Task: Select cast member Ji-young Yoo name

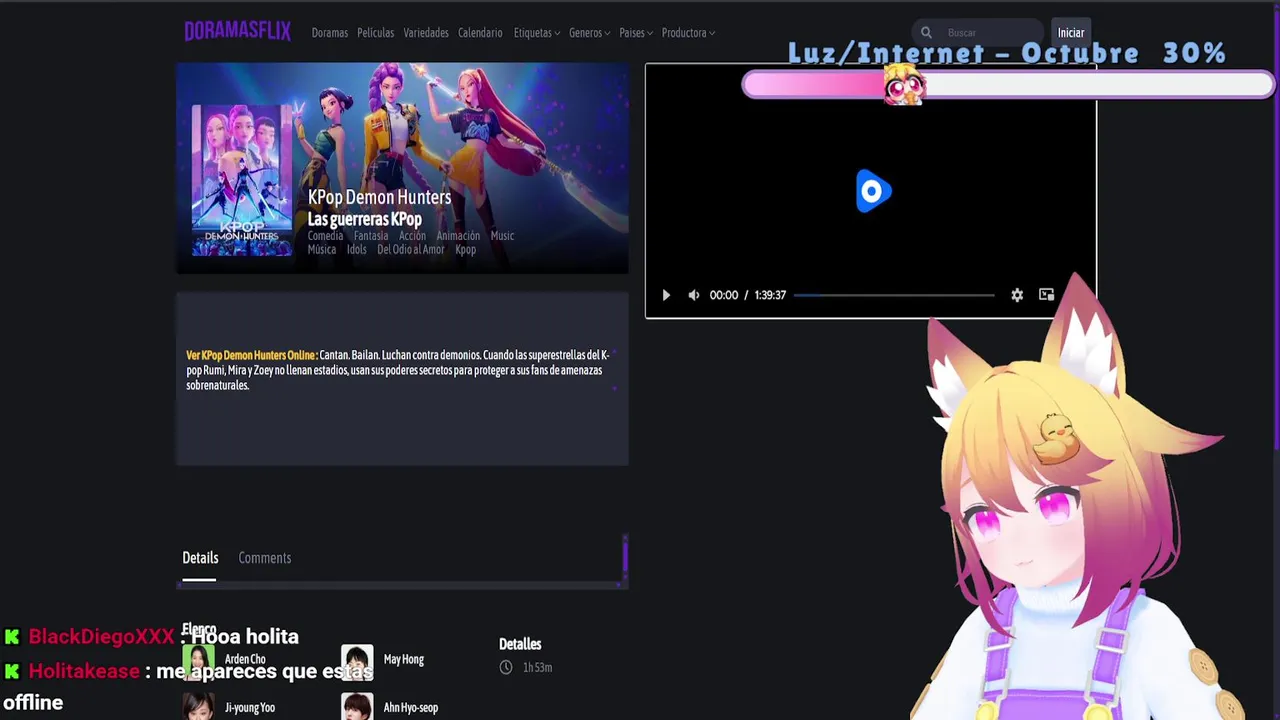Action: click(250, 708)
